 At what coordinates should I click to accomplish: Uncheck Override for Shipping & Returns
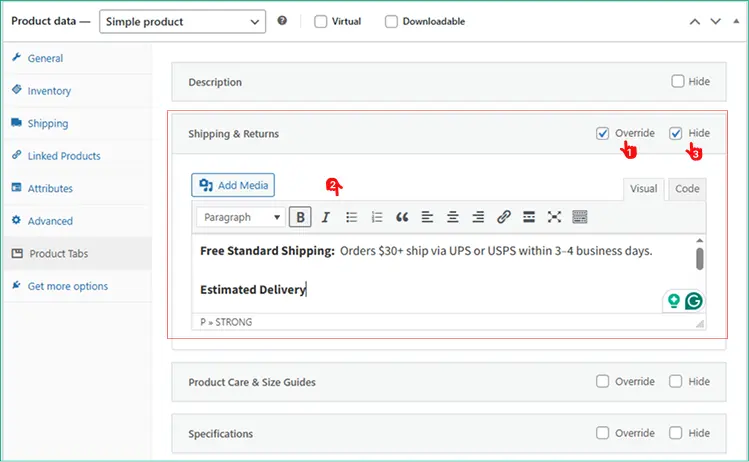602,133
